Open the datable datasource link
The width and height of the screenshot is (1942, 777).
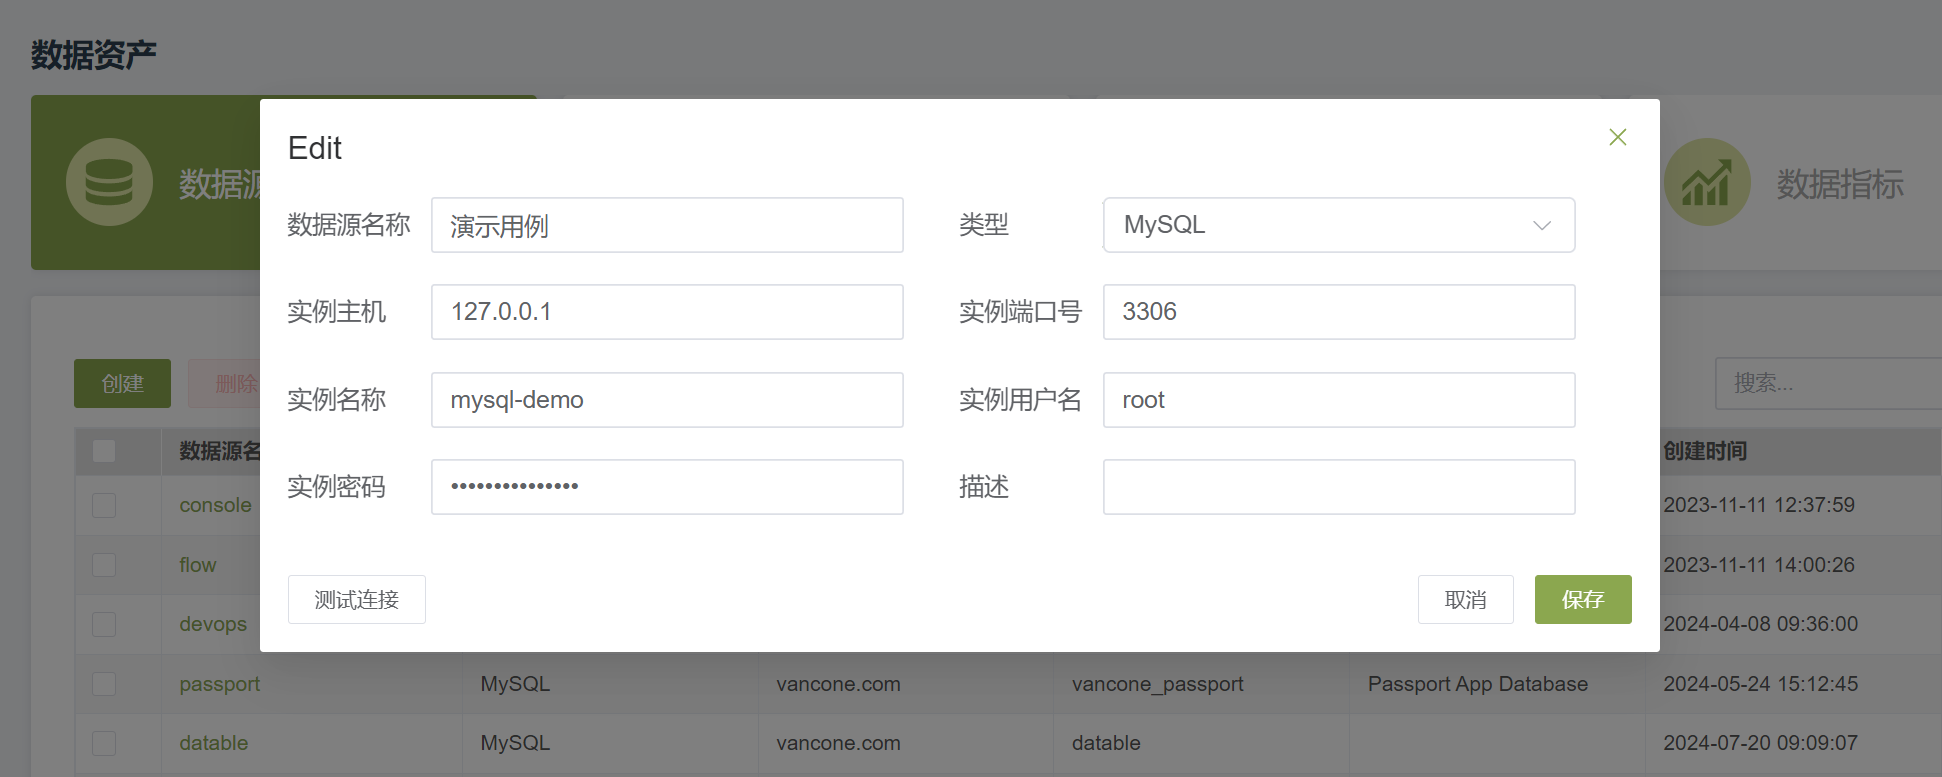(x=213, y=743)
